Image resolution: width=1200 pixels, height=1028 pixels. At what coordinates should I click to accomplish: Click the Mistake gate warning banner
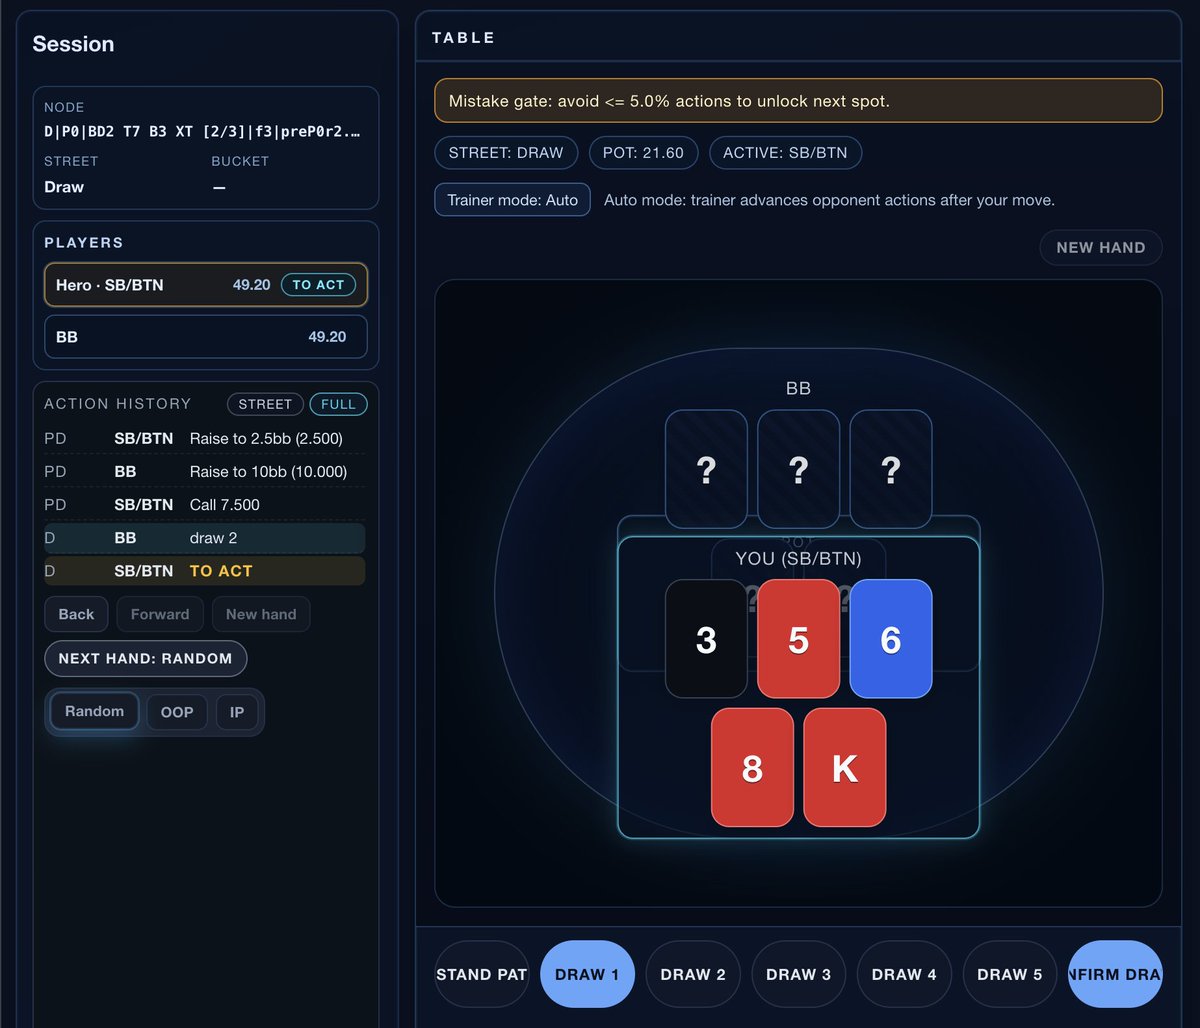pyautogui.click(x=798, y=101)
